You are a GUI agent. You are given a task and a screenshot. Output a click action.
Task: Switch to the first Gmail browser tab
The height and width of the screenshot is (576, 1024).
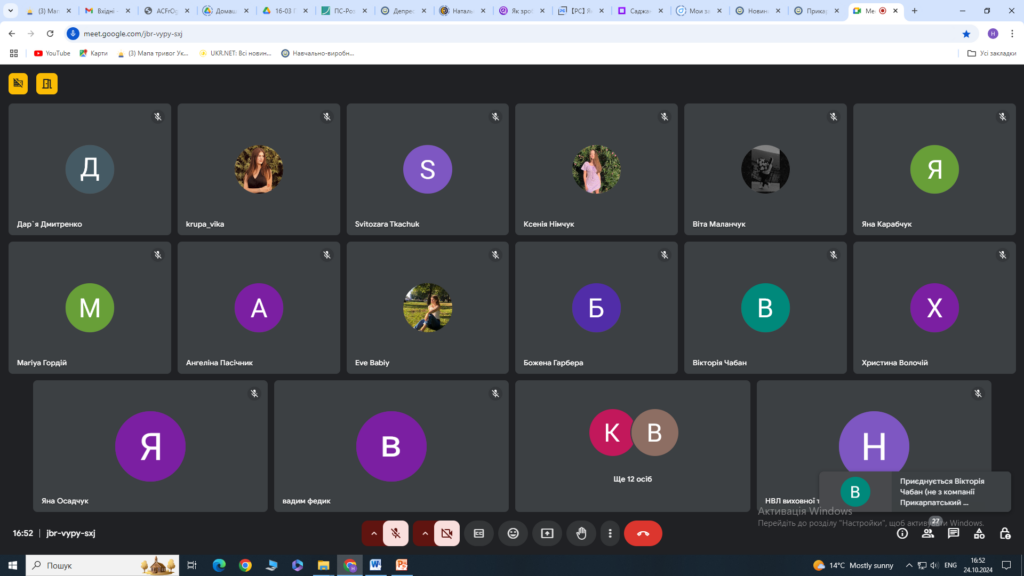105,11
